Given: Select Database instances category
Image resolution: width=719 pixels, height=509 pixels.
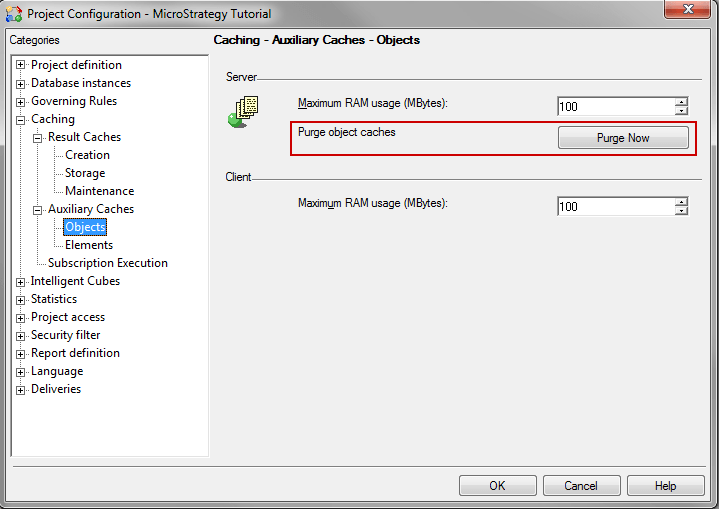Looking at the screenshot, I should coord(81,83).
